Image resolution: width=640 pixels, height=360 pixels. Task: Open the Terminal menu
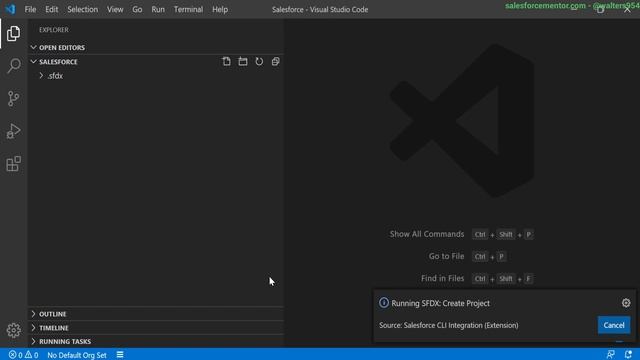(x=188, y=9)
